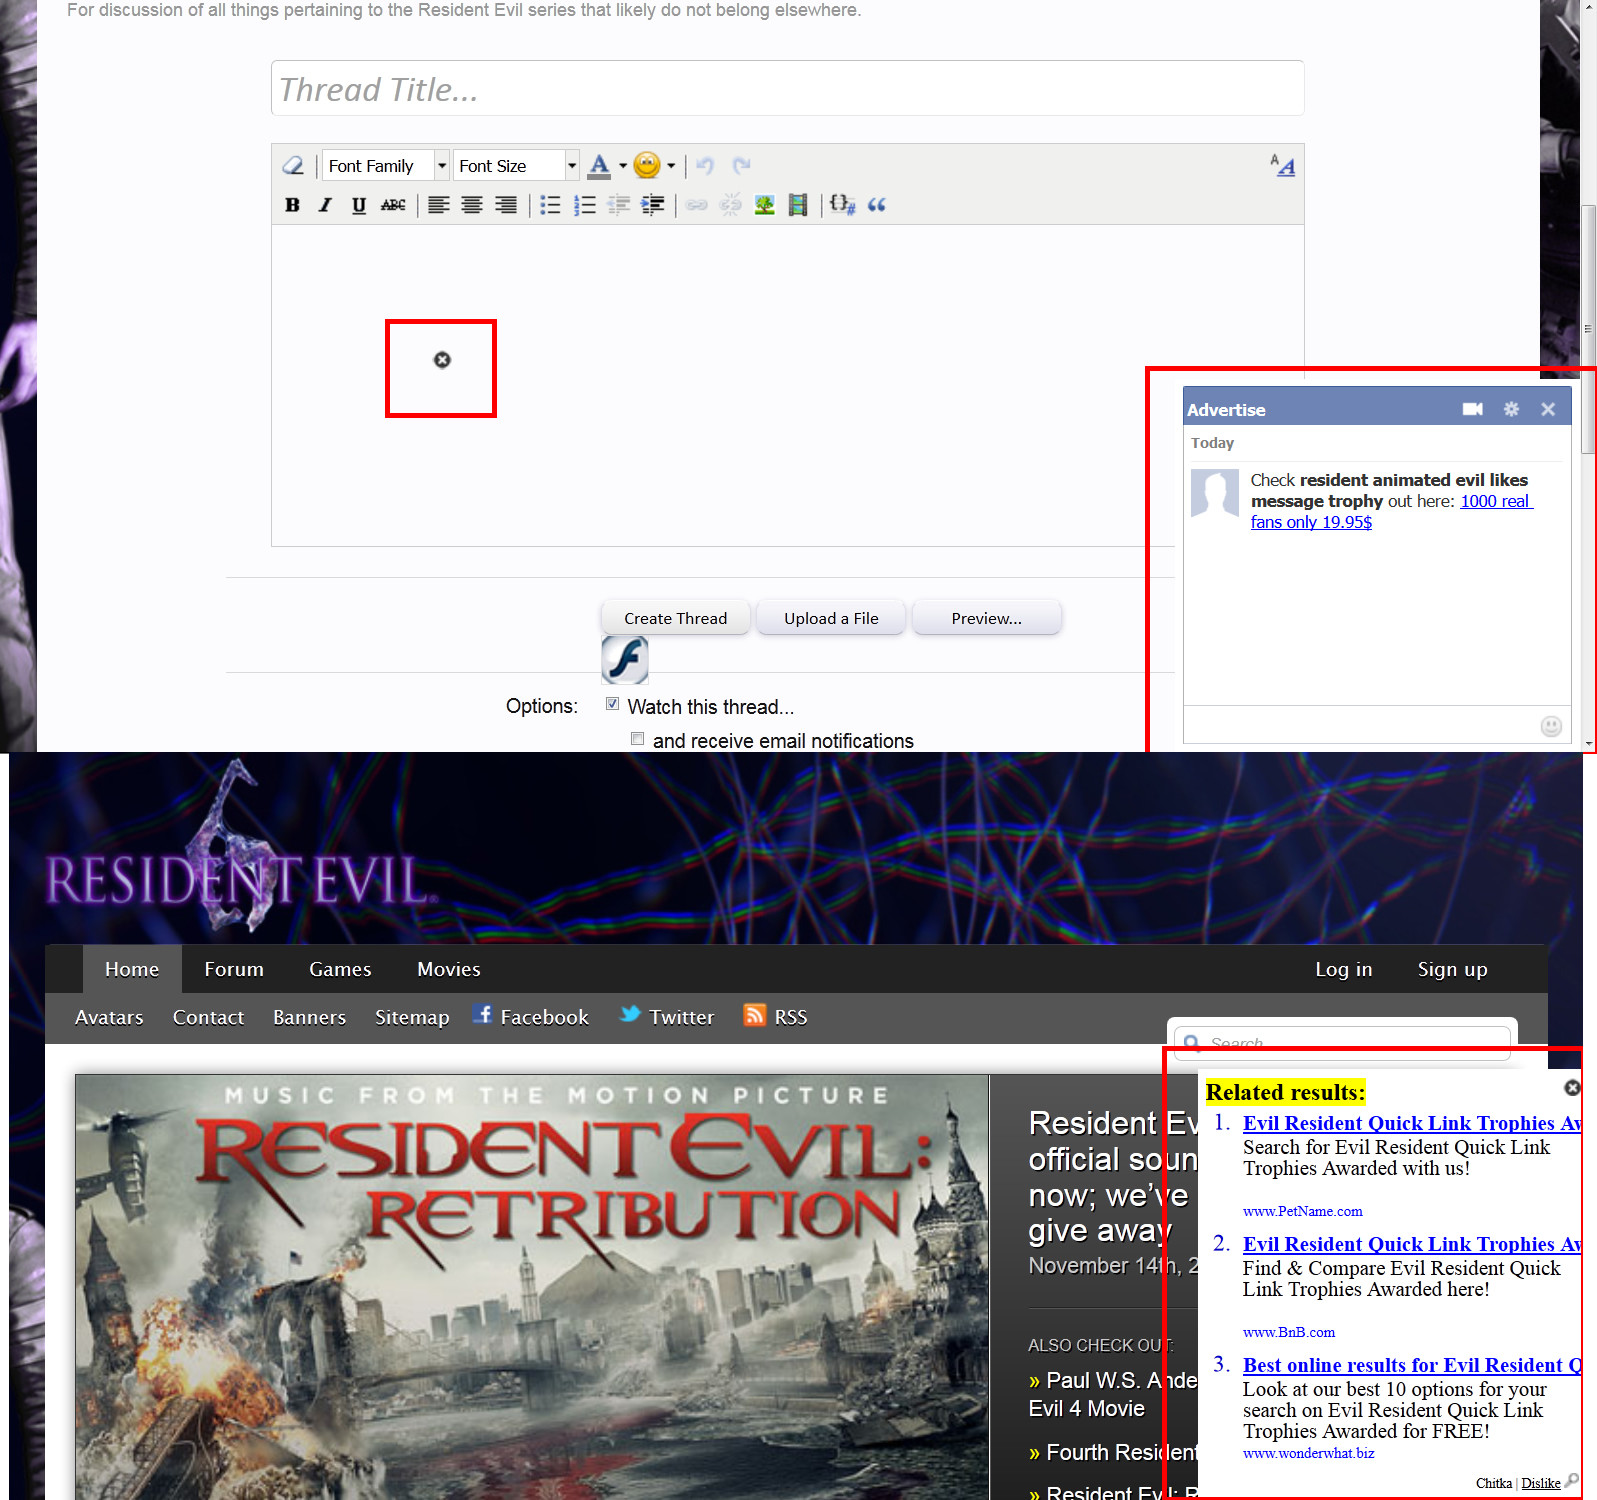Click inside the message editor body
The image size is (1597, 1500).
point(787,385)
